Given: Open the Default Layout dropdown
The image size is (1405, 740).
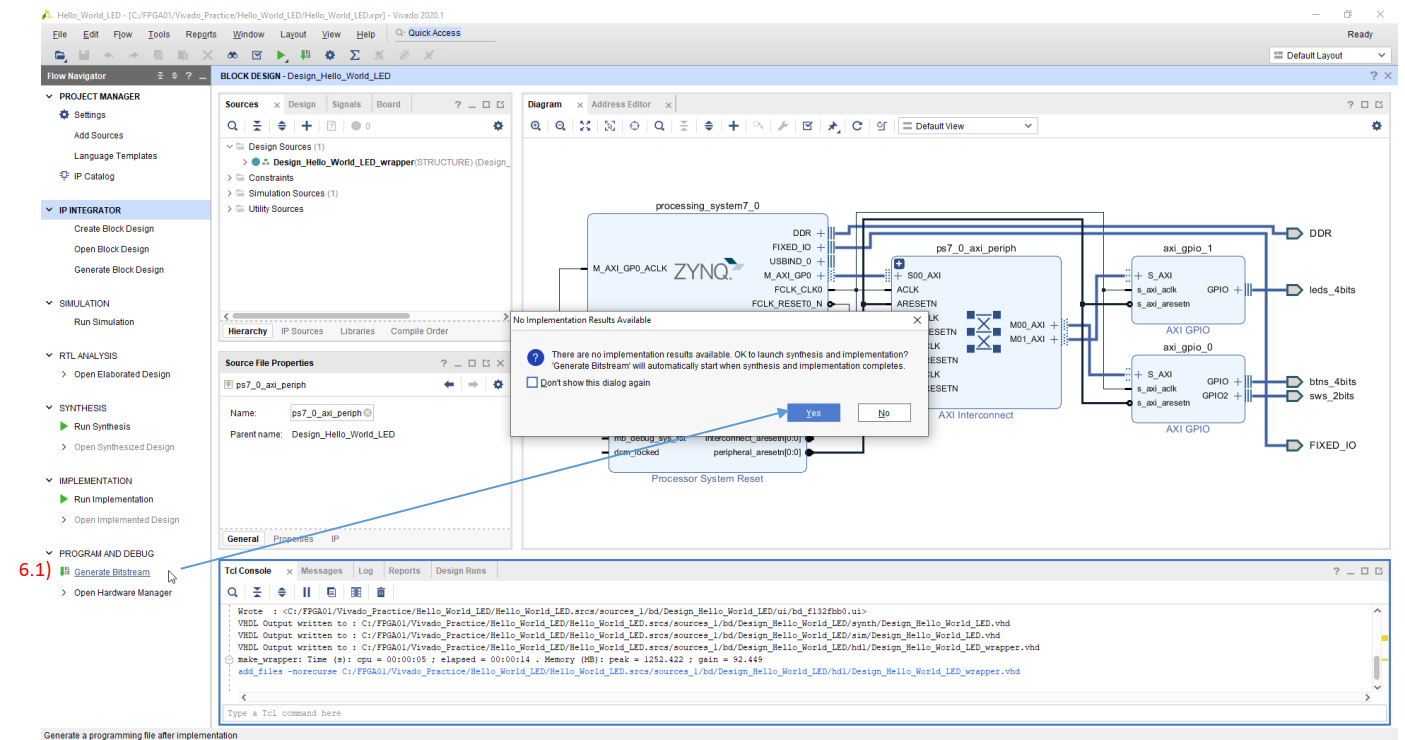Looking at the screenshot, I should [x=1330, y=55].
